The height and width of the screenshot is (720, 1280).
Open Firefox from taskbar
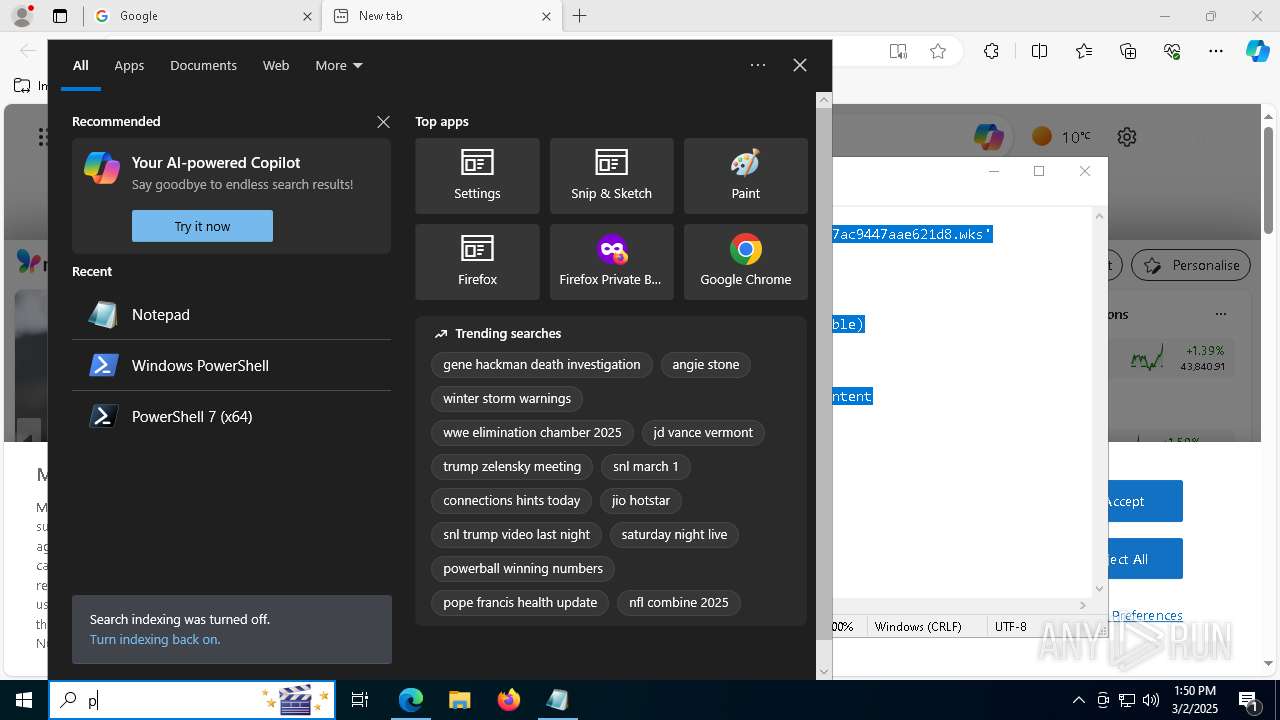point(508,700)
